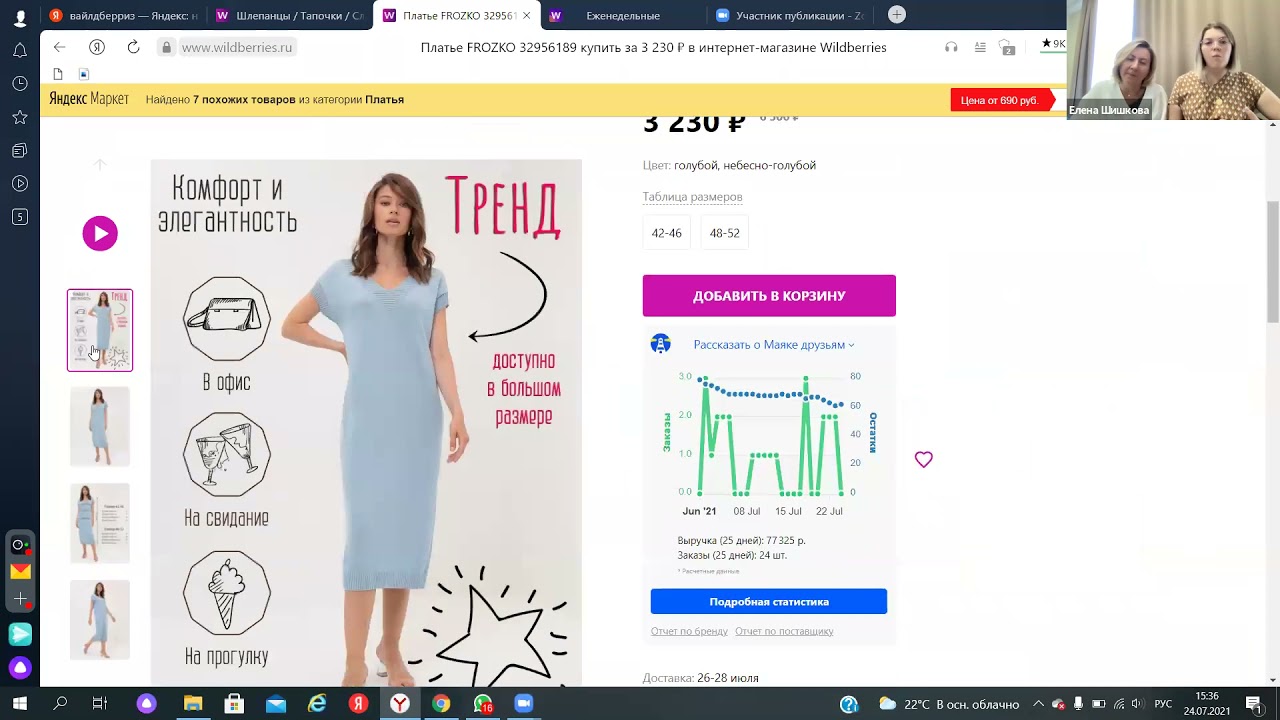Switch to the Еженедельные tab
The height and width of the screenshot is (720, 1280).
pyautogui.click(x=622, y=15)
